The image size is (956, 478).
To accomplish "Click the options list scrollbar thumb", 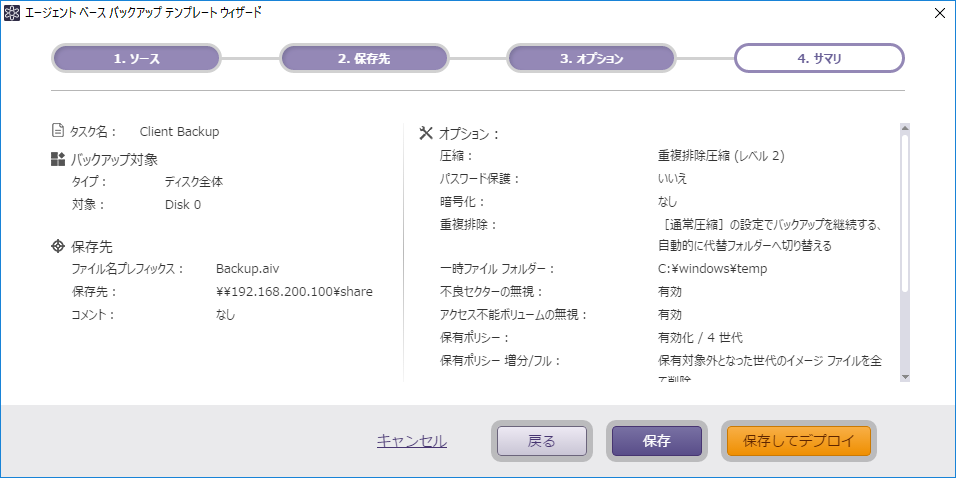I will point(904,212).
